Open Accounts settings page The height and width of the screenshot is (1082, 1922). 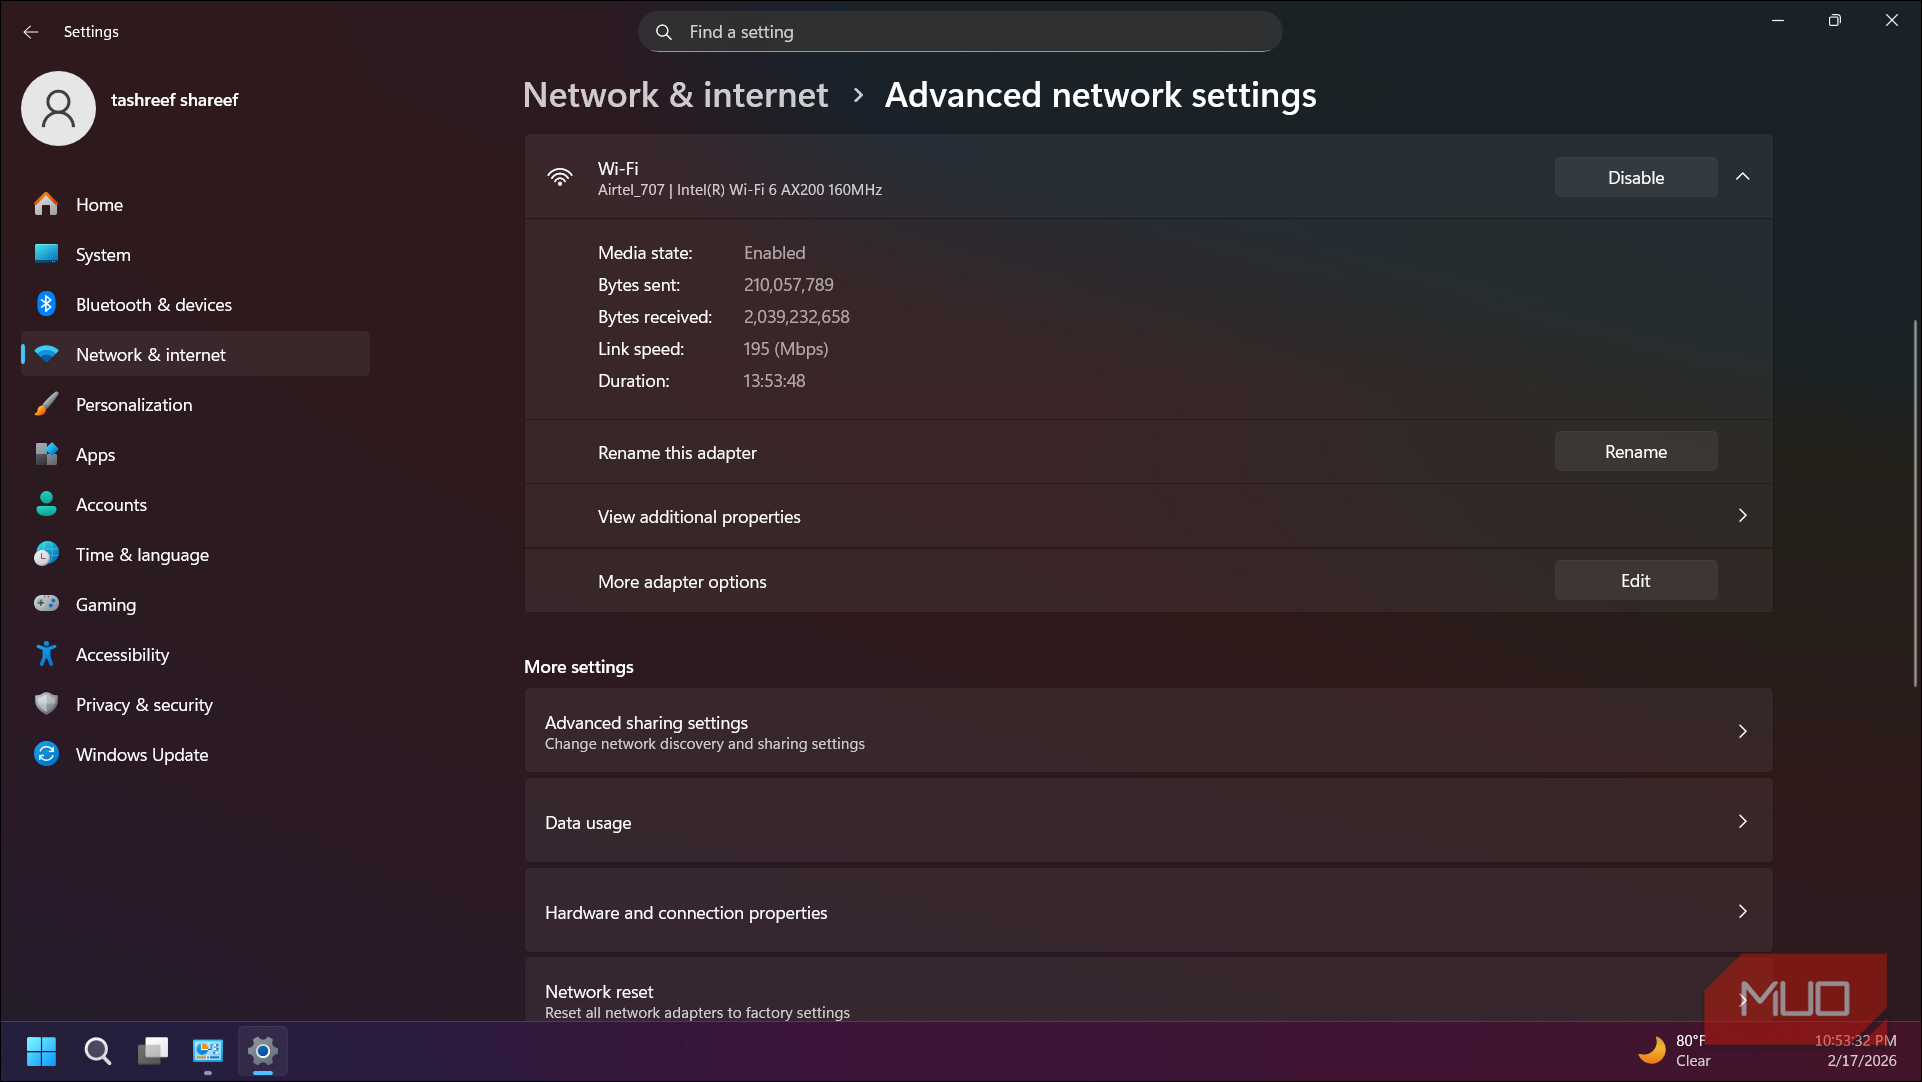195,504
